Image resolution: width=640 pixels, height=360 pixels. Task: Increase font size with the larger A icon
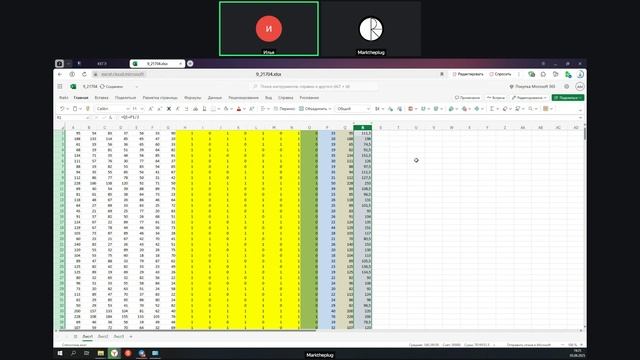point(151,109)
